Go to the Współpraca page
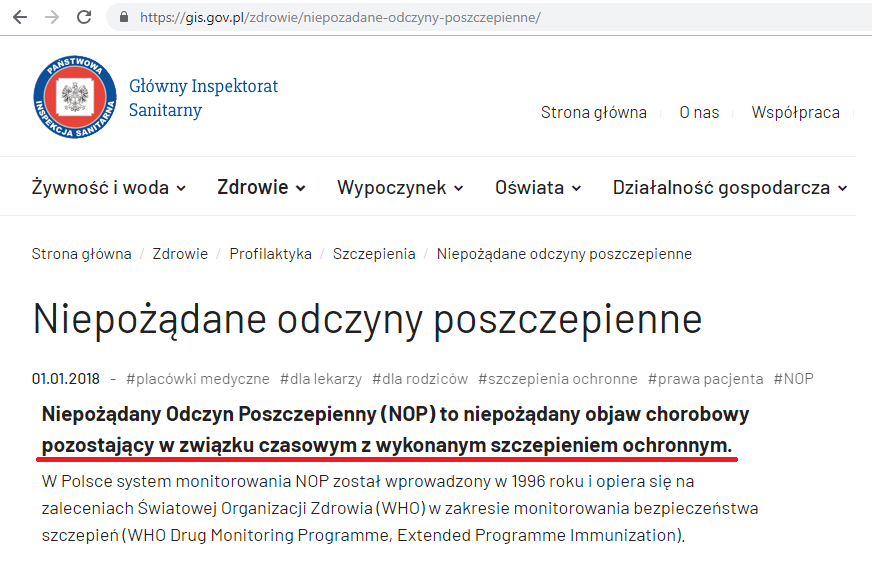Screen dimensions: 872x561 (x=795, y=112)
